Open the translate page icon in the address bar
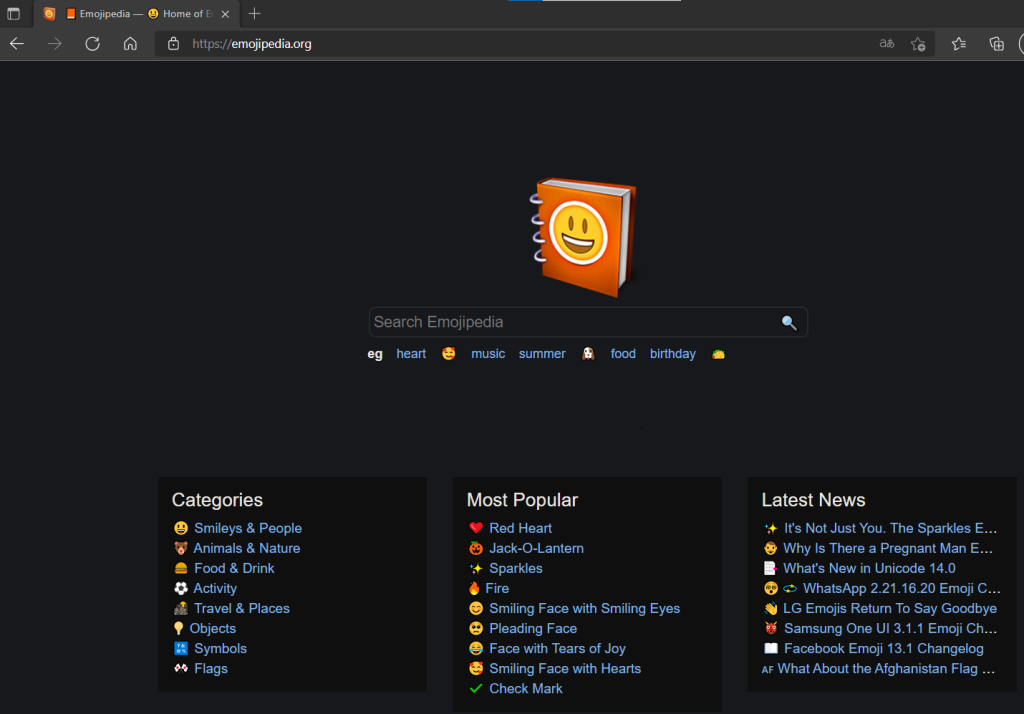 [886, 44]
